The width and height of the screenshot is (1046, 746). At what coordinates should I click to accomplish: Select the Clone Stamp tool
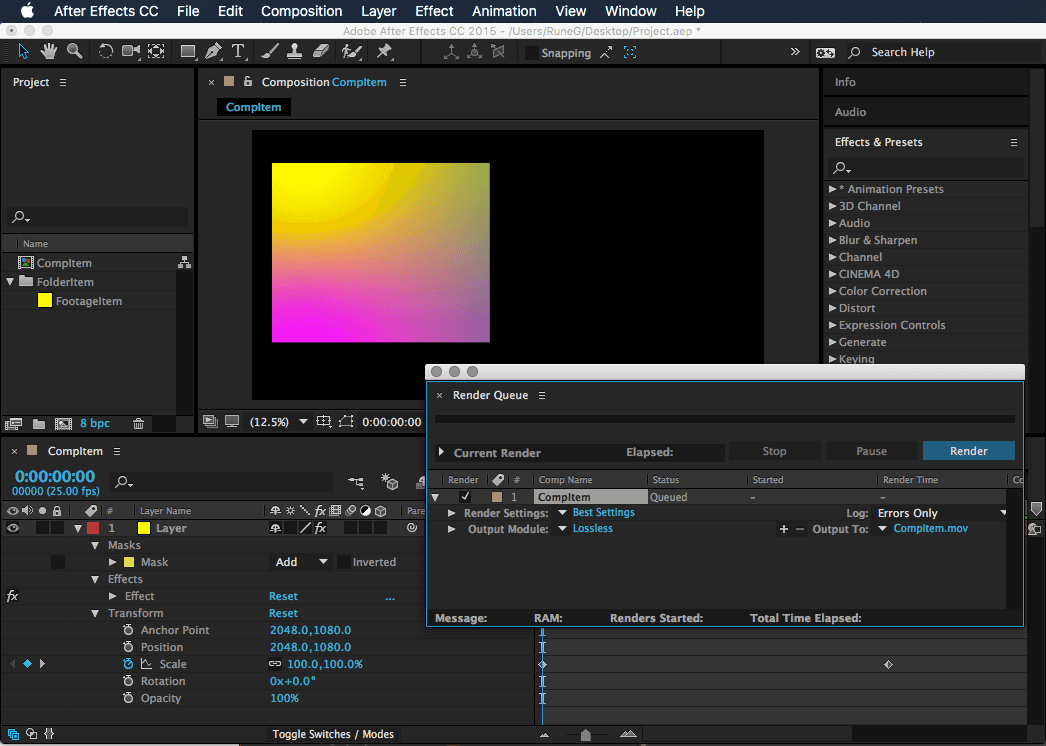(294, 51)
